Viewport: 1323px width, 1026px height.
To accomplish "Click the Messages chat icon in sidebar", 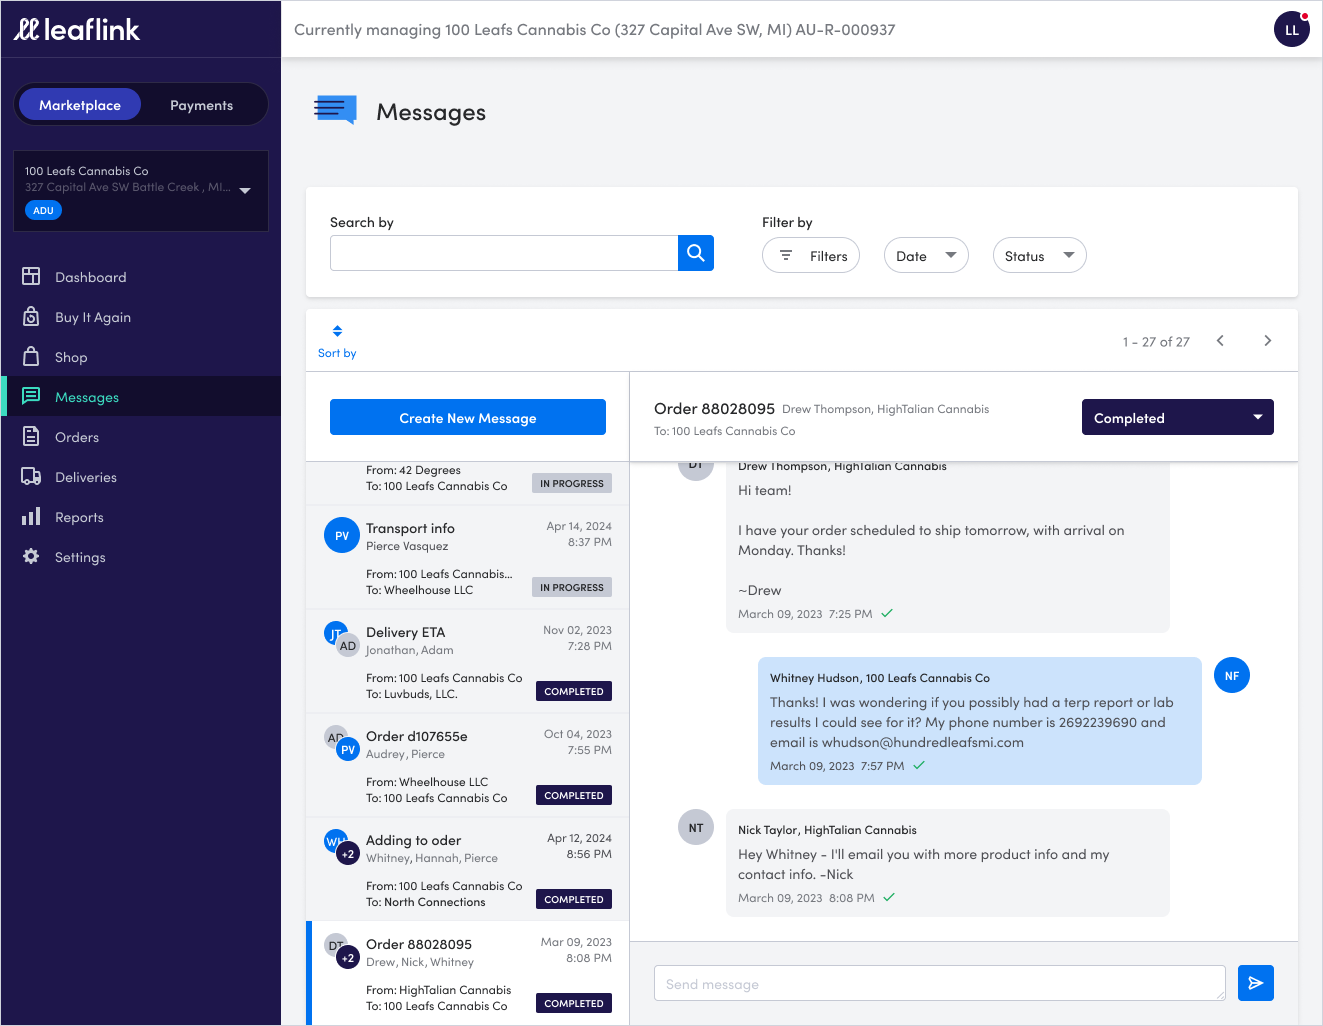I will point(31,396).
